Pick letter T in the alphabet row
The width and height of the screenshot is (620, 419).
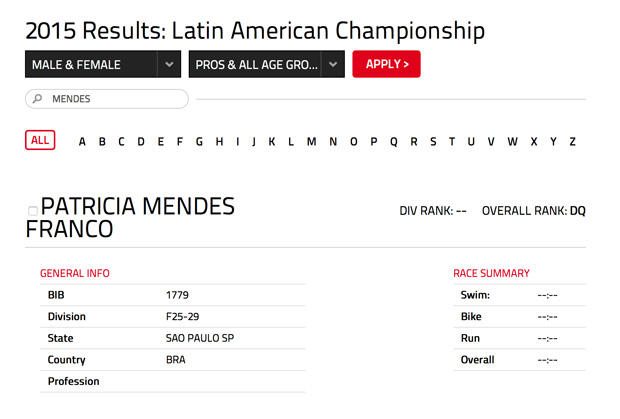coord(451,142)
